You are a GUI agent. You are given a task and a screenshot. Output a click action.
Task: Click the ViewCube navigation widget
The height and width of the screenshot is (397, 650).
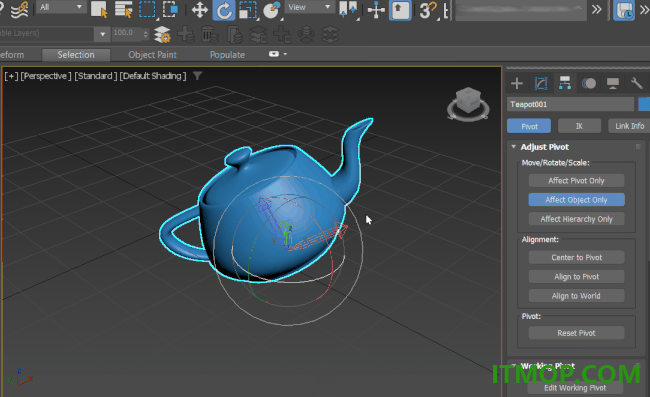(468, 104)
